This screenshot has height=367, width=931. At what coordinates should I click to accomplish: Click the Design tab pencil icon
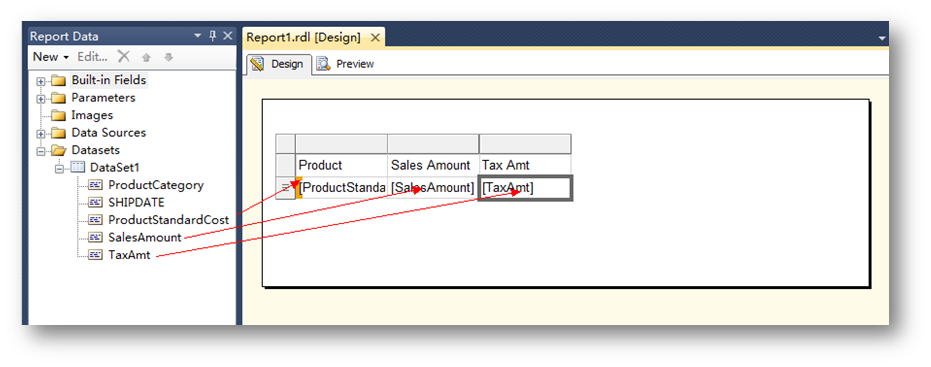pyautogui.click(x=258, y=64)
